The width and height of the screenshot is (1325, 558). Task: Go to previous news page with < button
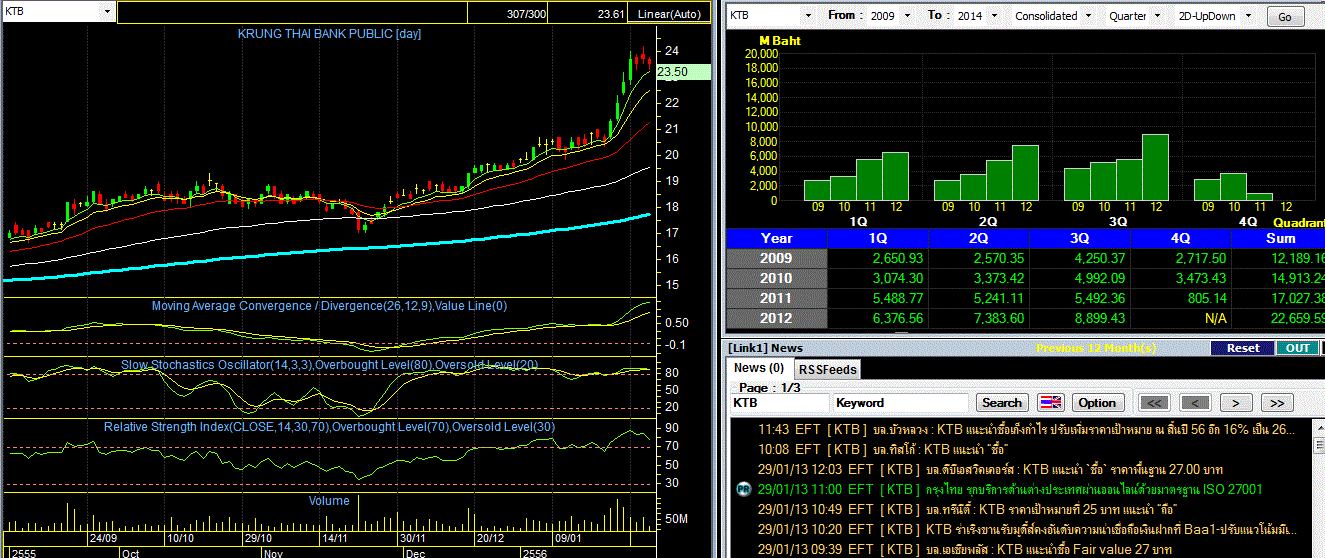coord(1195,403)
